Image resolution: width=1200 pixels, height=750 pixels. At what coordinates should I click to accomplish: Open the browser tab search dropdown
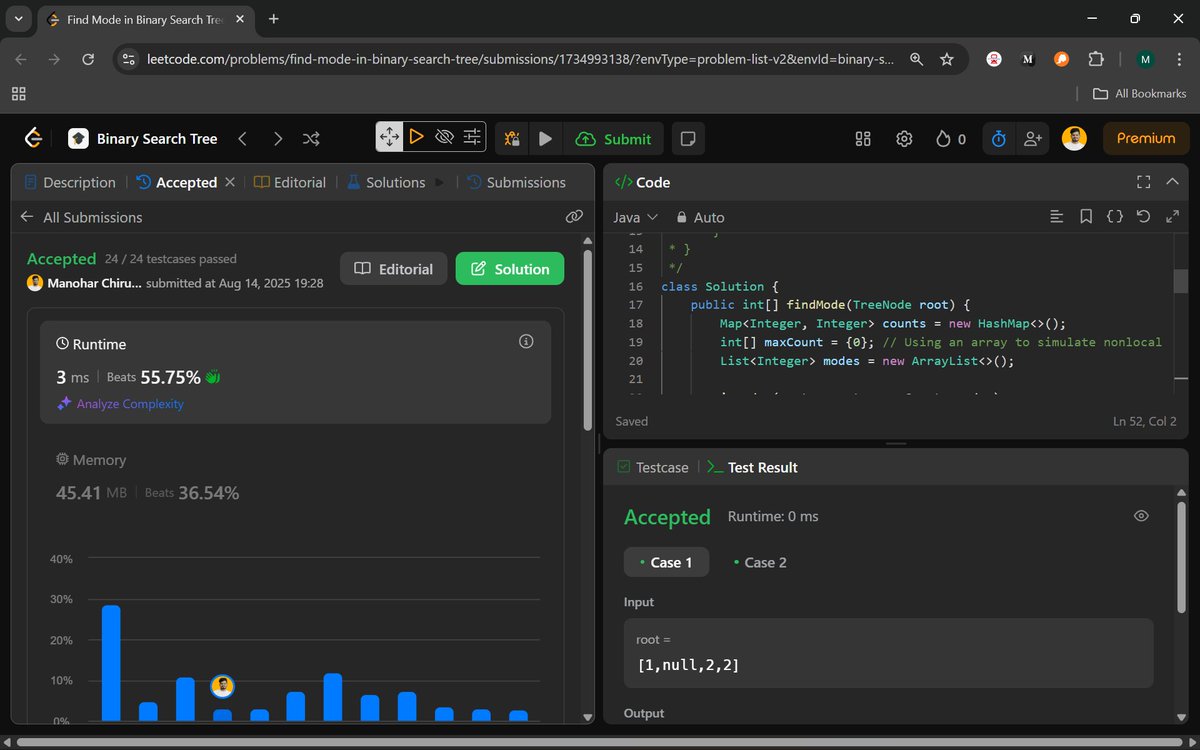click(18, 19)
